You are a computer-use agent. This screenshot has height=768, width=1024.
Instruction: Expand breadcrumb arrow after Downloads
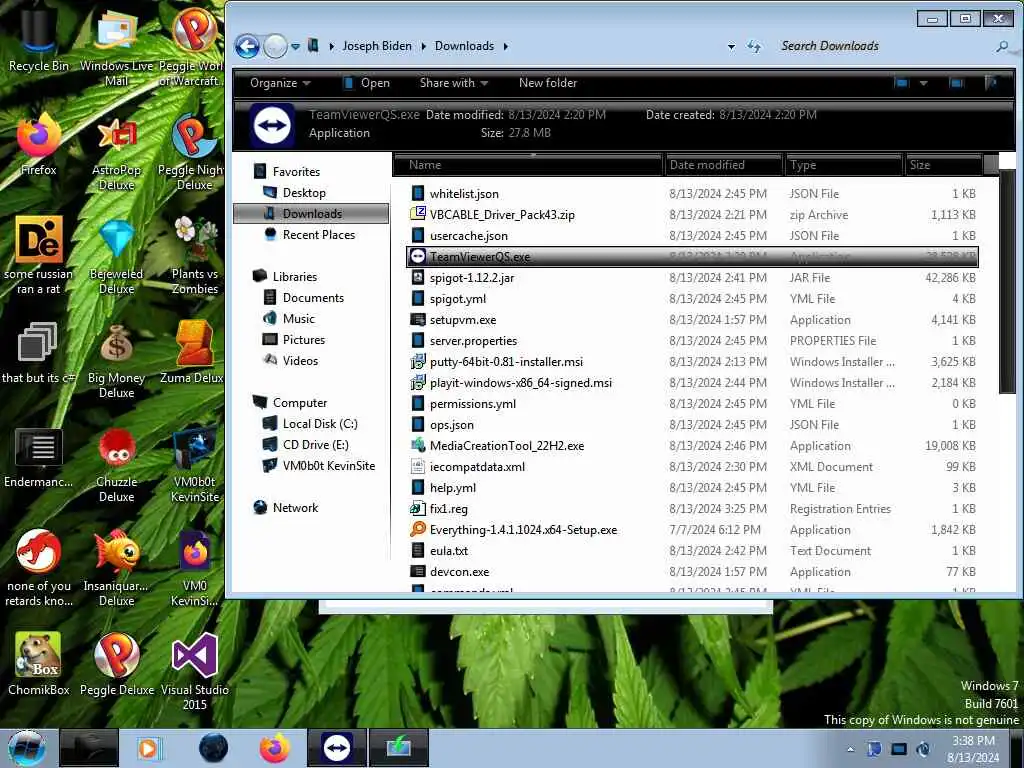click(505, 46)
